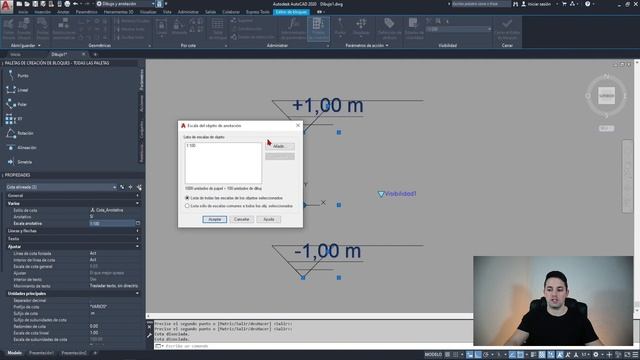The width and height of the screenshot is (640, 360).
Task: Click the Estilo de cota value Cota_Anotativa
Action: coord(106,210)
